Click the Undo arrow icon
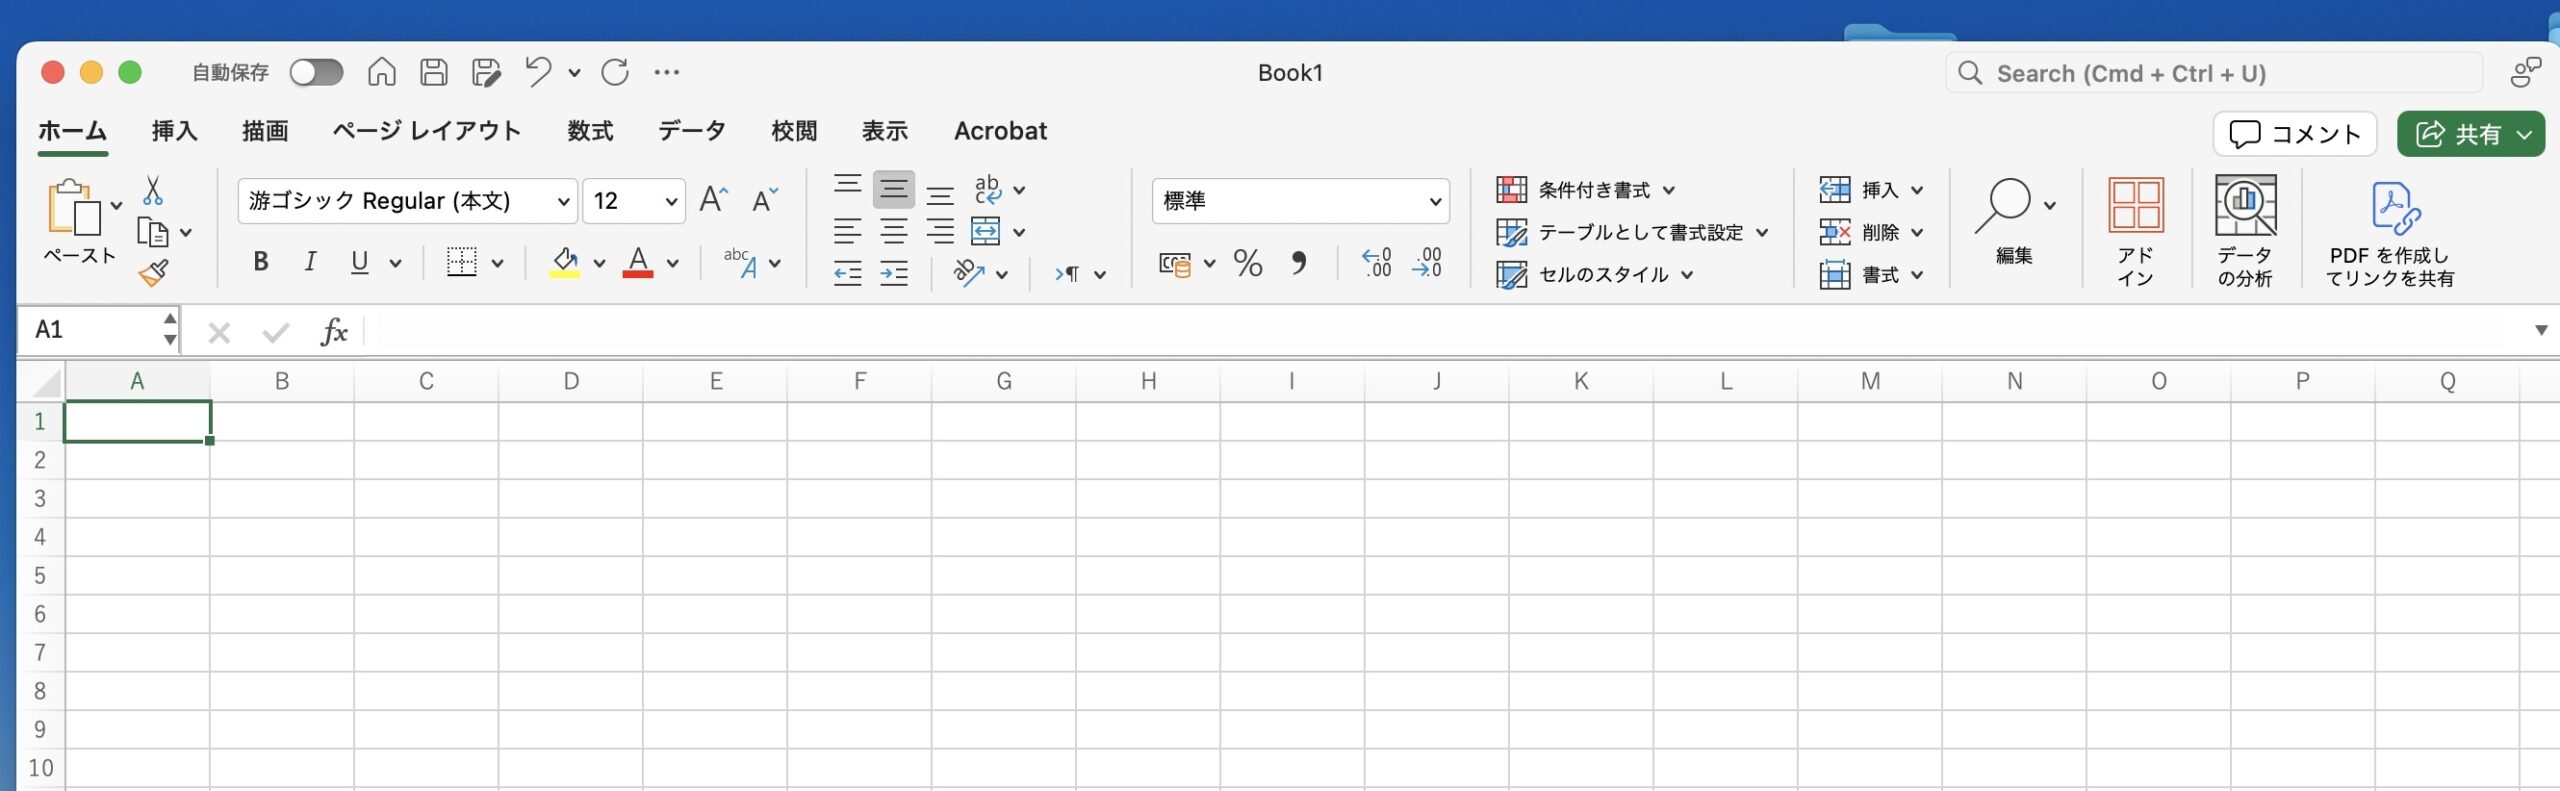This screenshot has height=791, width=2560. [538, 72]
